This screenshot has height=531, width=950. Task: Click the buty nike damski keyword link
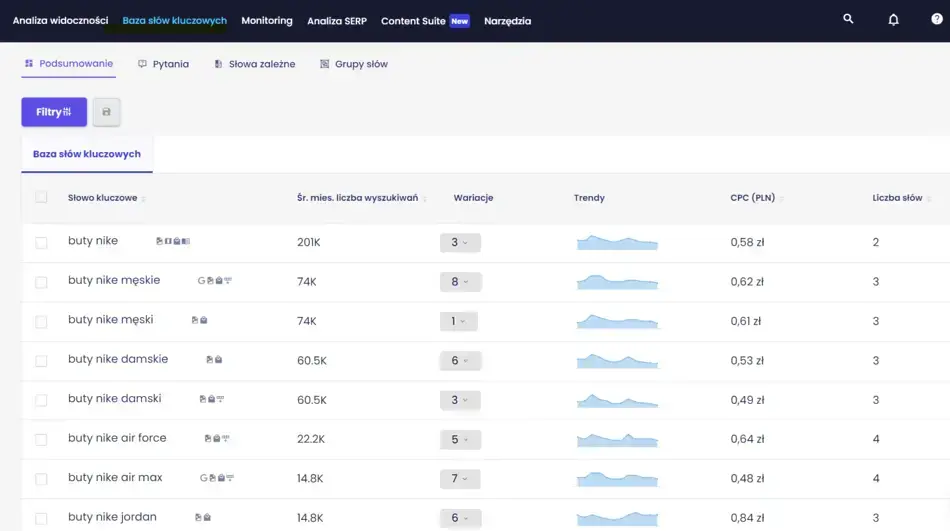pyautogui.click(x=114, y=398)
